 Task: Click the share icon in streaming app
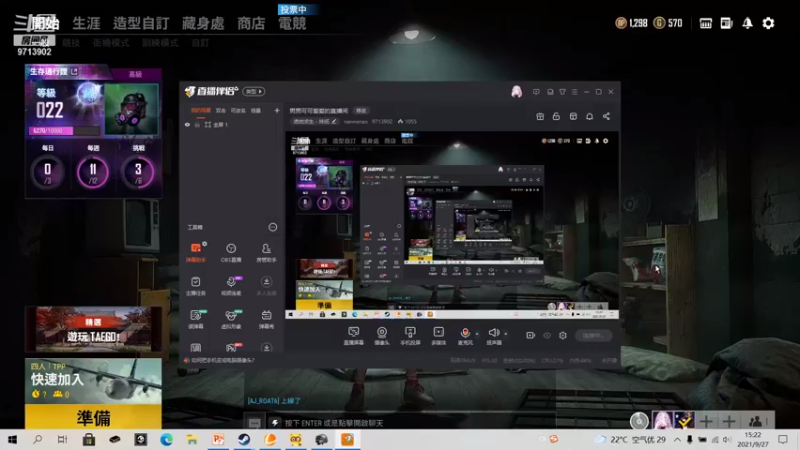coord(606,116)
